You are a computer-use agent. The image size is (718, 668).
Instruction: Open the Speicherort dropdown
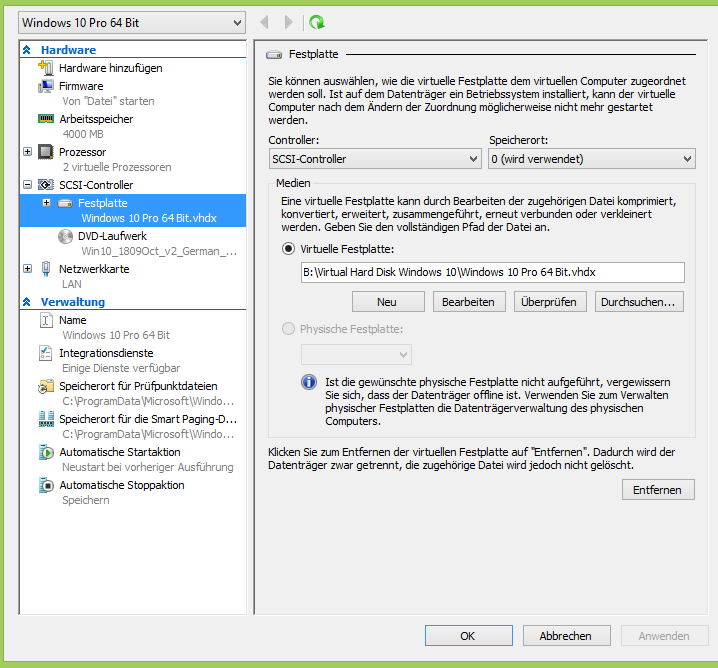point(592,159)
